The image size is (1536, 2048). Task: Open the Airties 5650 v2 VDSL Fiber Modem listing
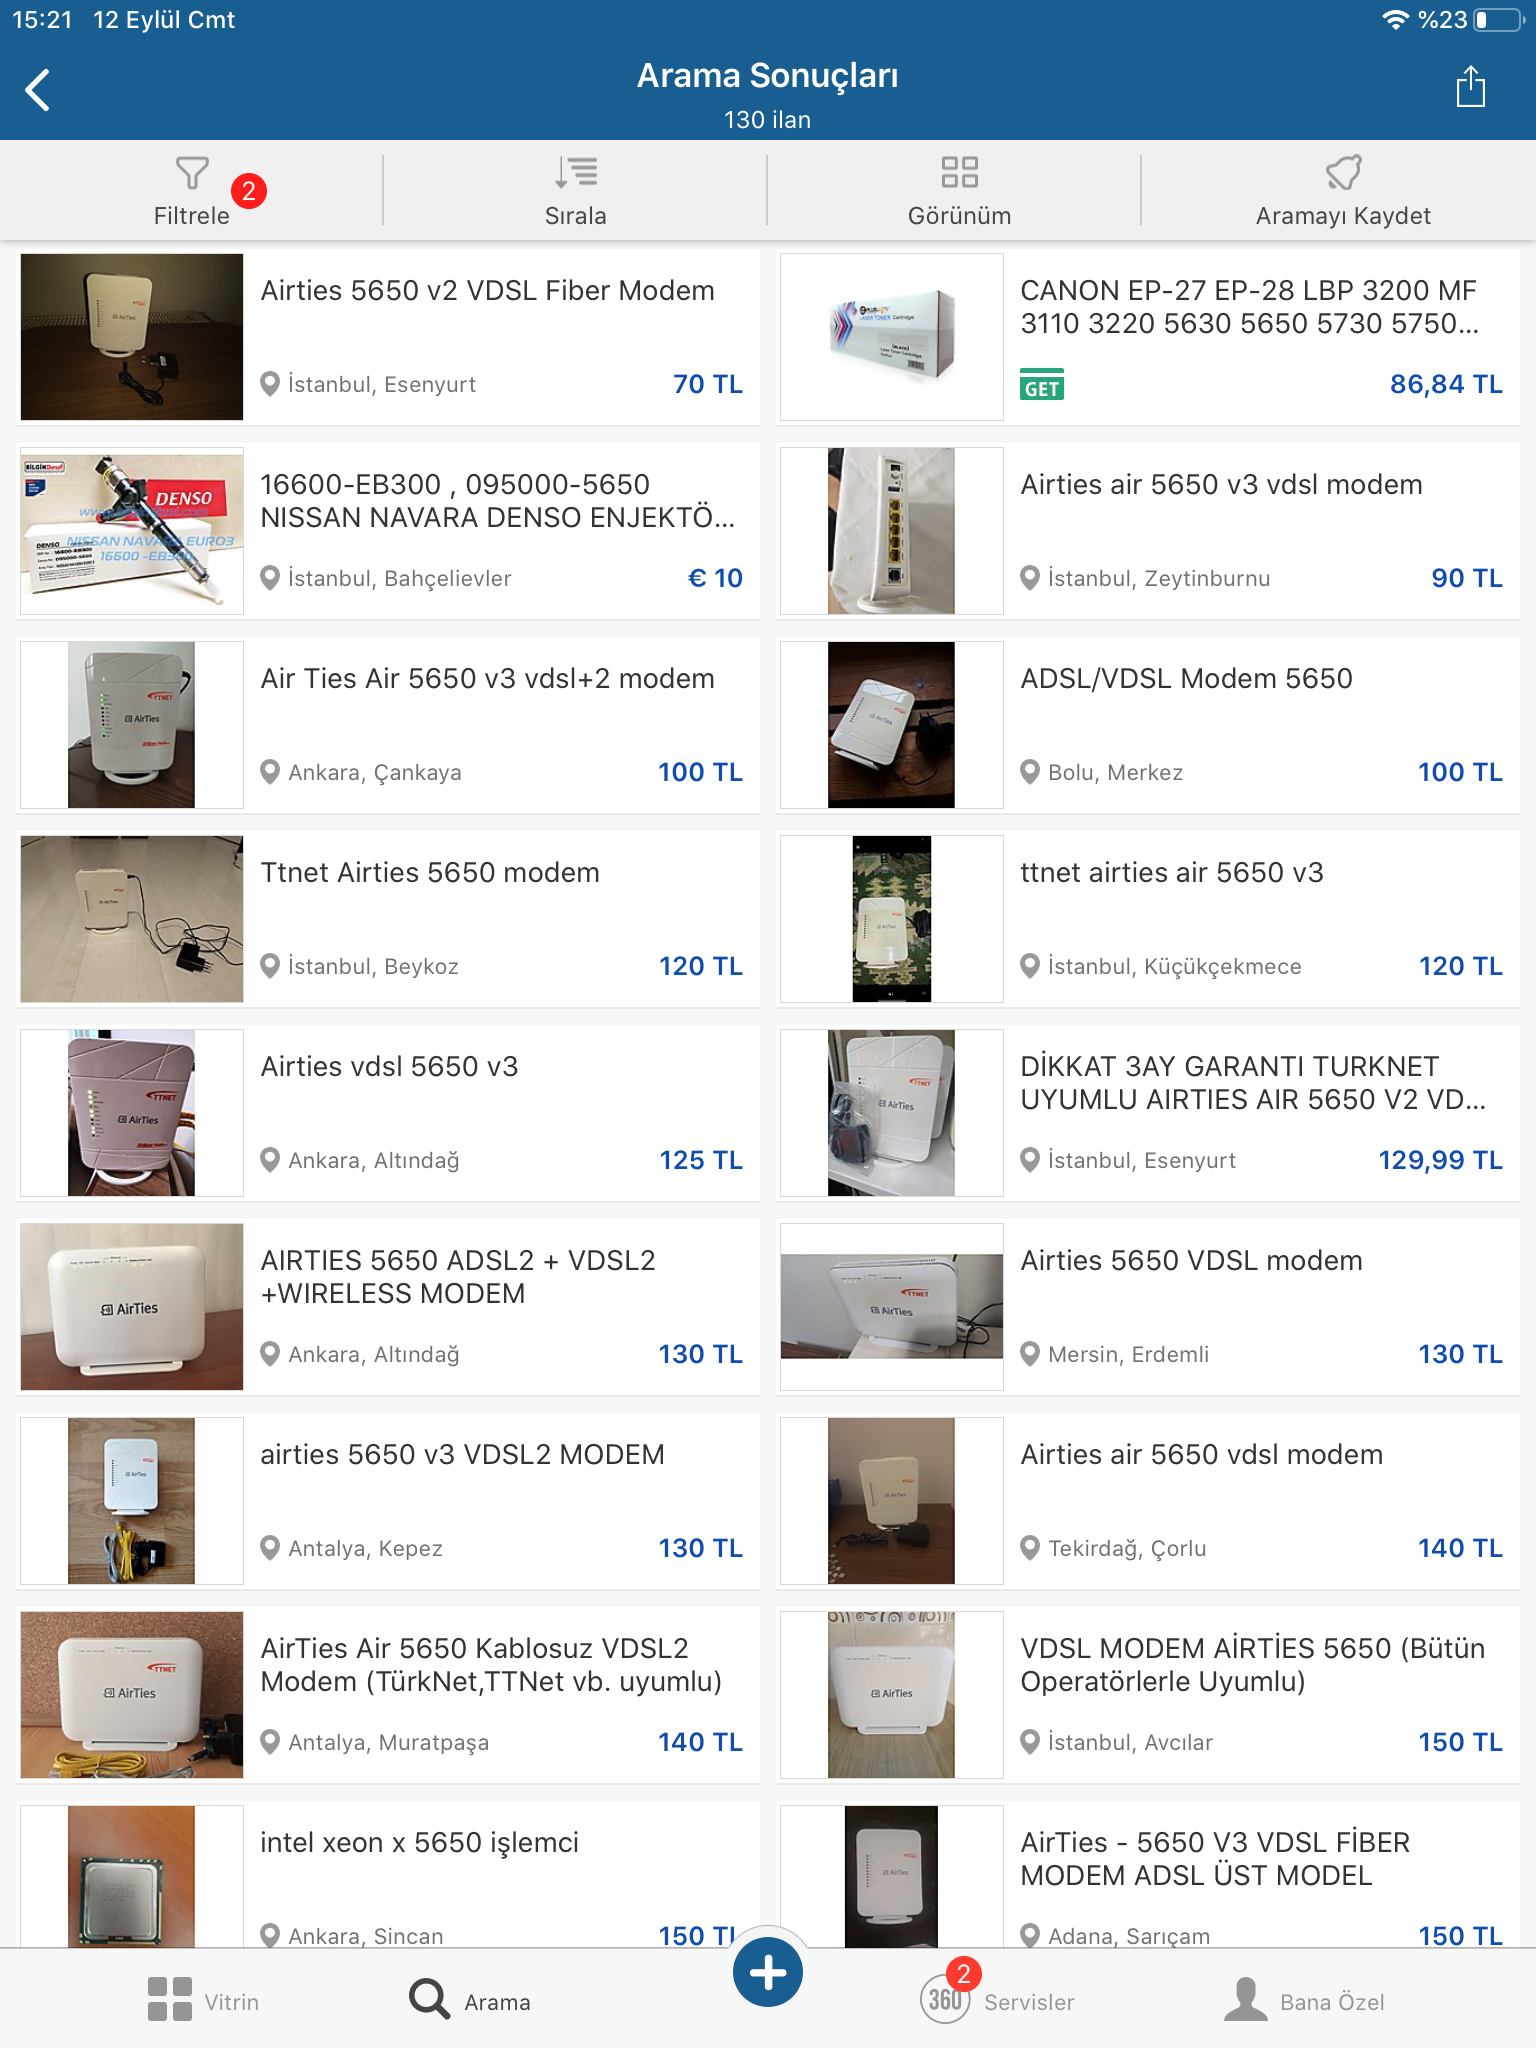pyautogui.click(x=388, y=337)
